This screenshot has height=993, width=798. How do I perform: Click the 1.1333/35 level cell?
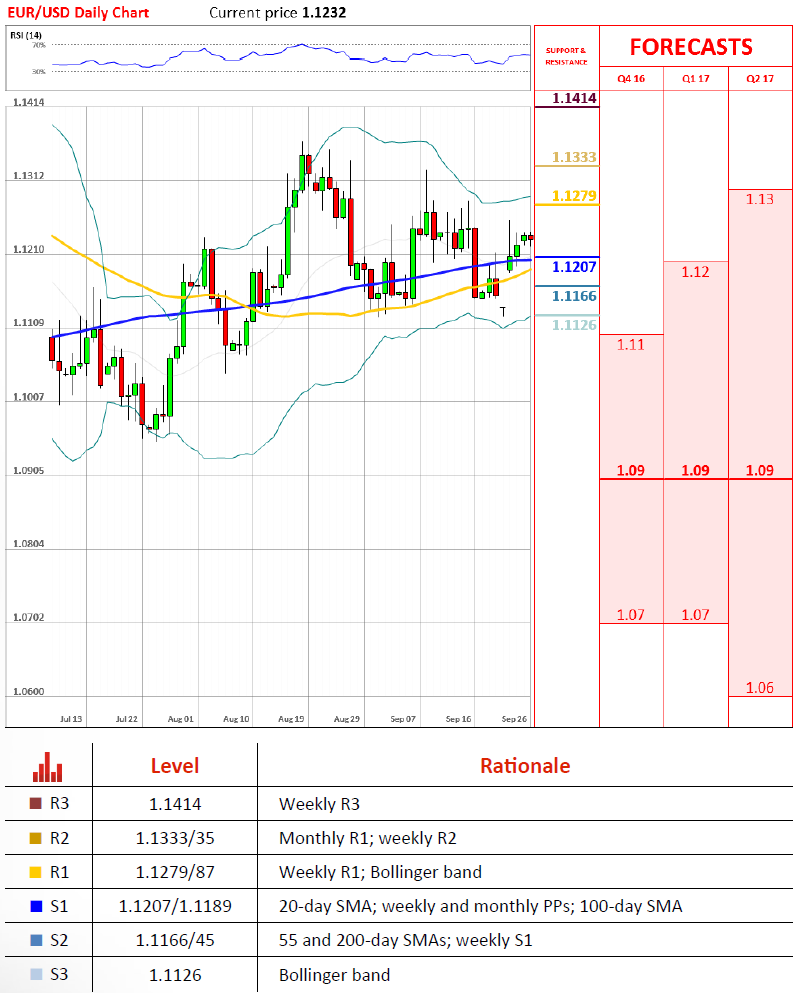point(175,838)
